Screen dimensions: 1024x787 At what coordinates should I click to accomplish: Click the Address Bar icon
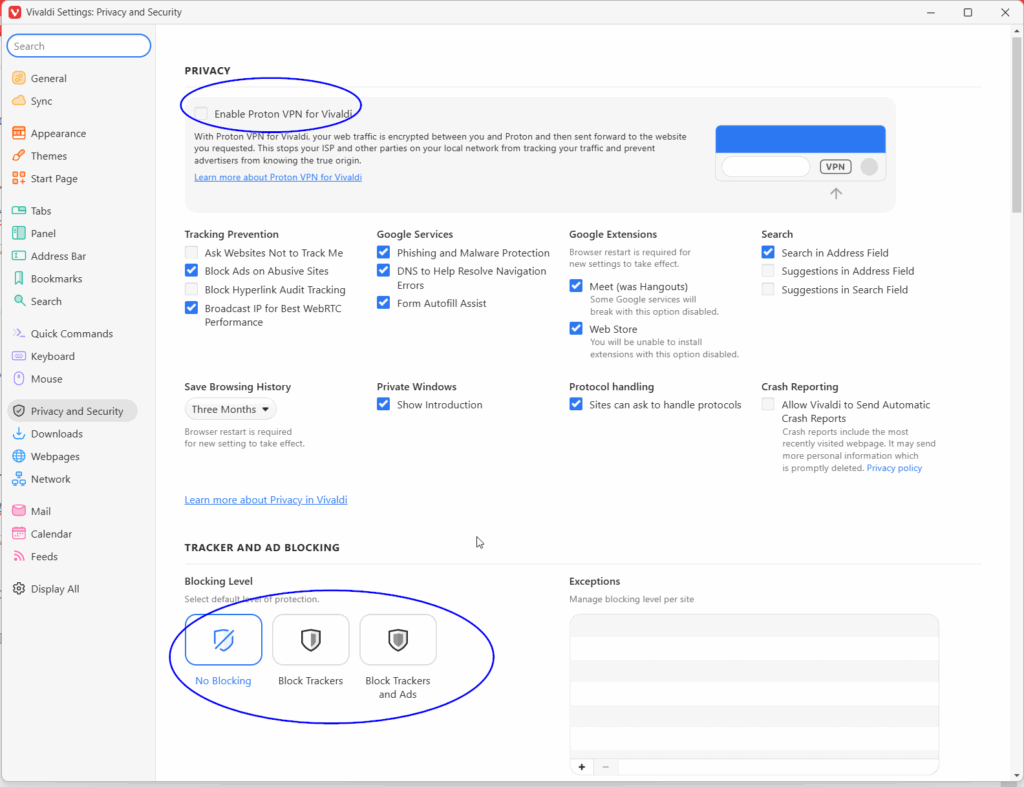[x=19, y=256]
